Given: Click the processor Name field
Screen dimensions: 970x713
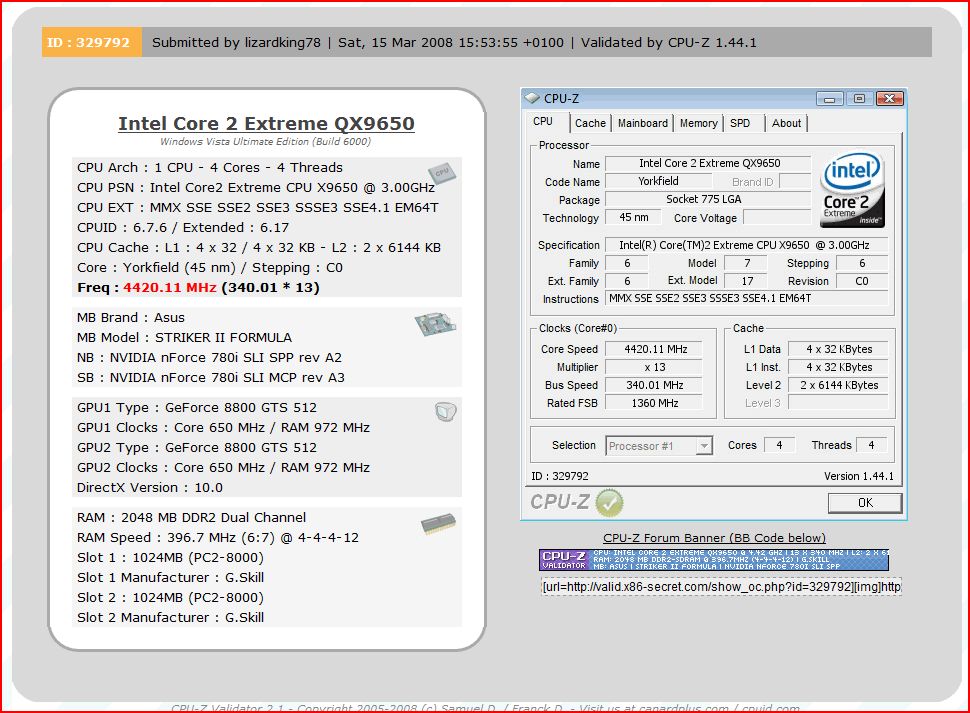Looking at the screenshot, I should click(708, 163).
